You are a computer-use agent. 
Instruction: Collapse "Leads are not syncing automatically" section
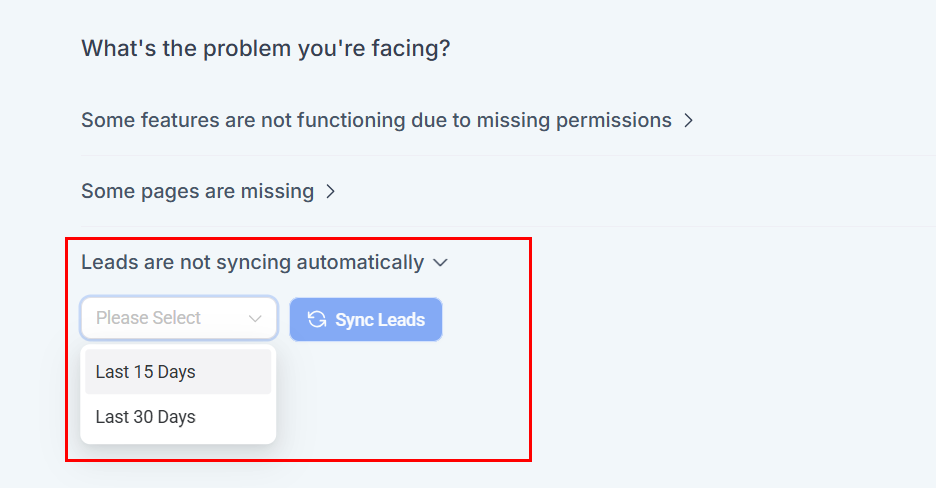[x=253, y=263]
